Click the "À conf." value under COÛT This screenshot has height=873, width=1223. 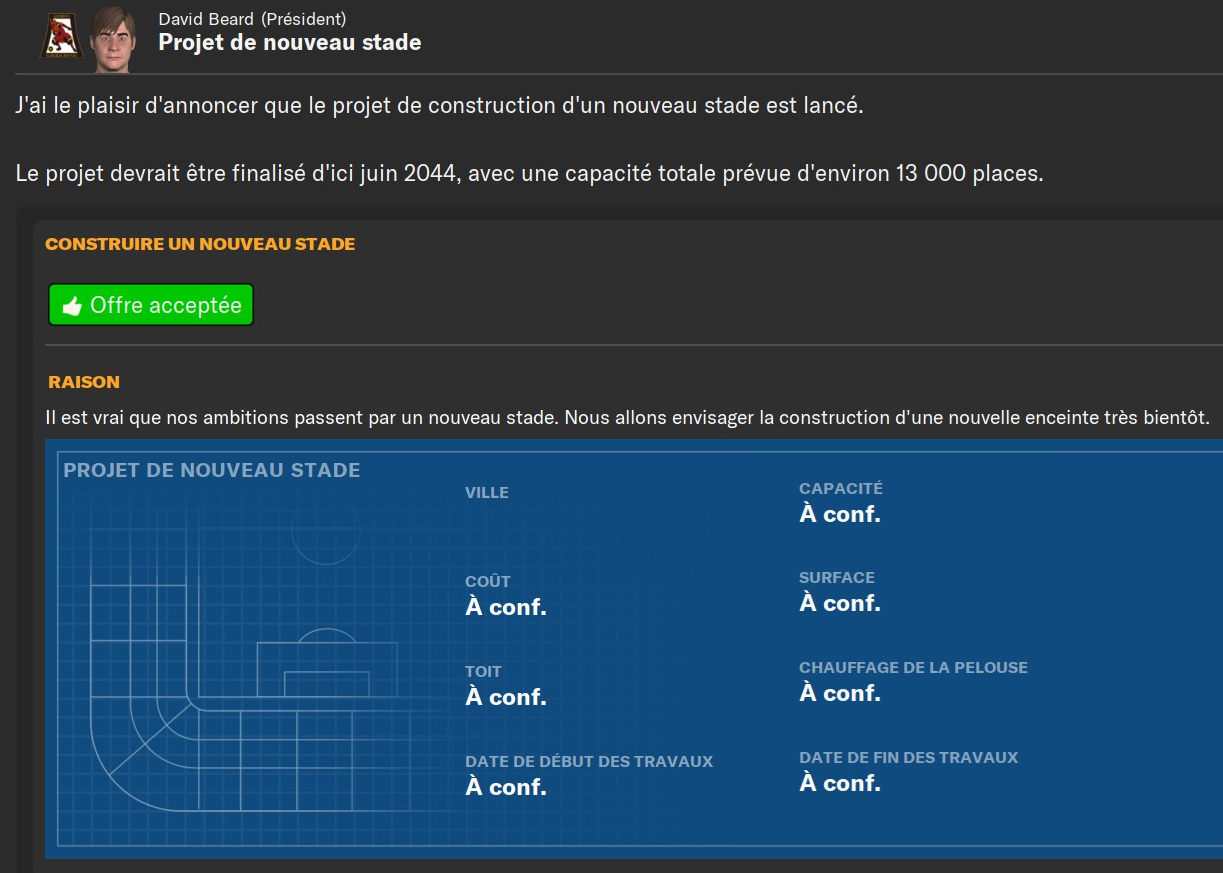(x=505, y=607)
